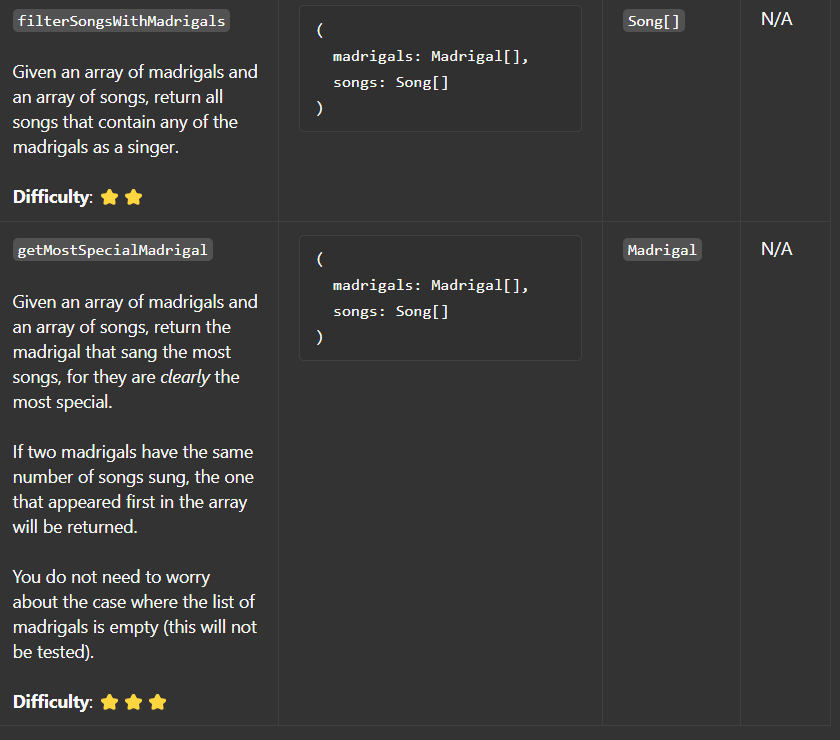Click the filterSongsWithMadrigals function name badge
The width and height of the screenshot is (840, 740).
click(121, 19)
